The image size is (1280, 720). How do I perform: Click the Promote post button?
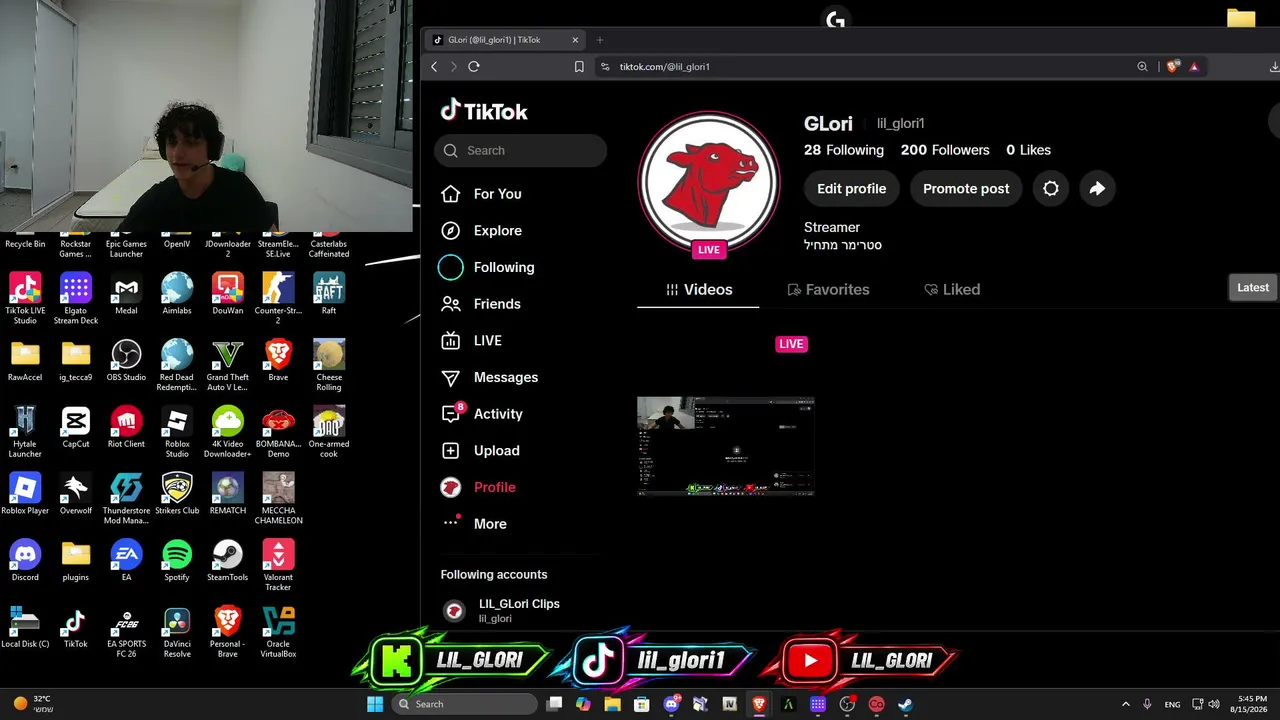coord(966,189)
